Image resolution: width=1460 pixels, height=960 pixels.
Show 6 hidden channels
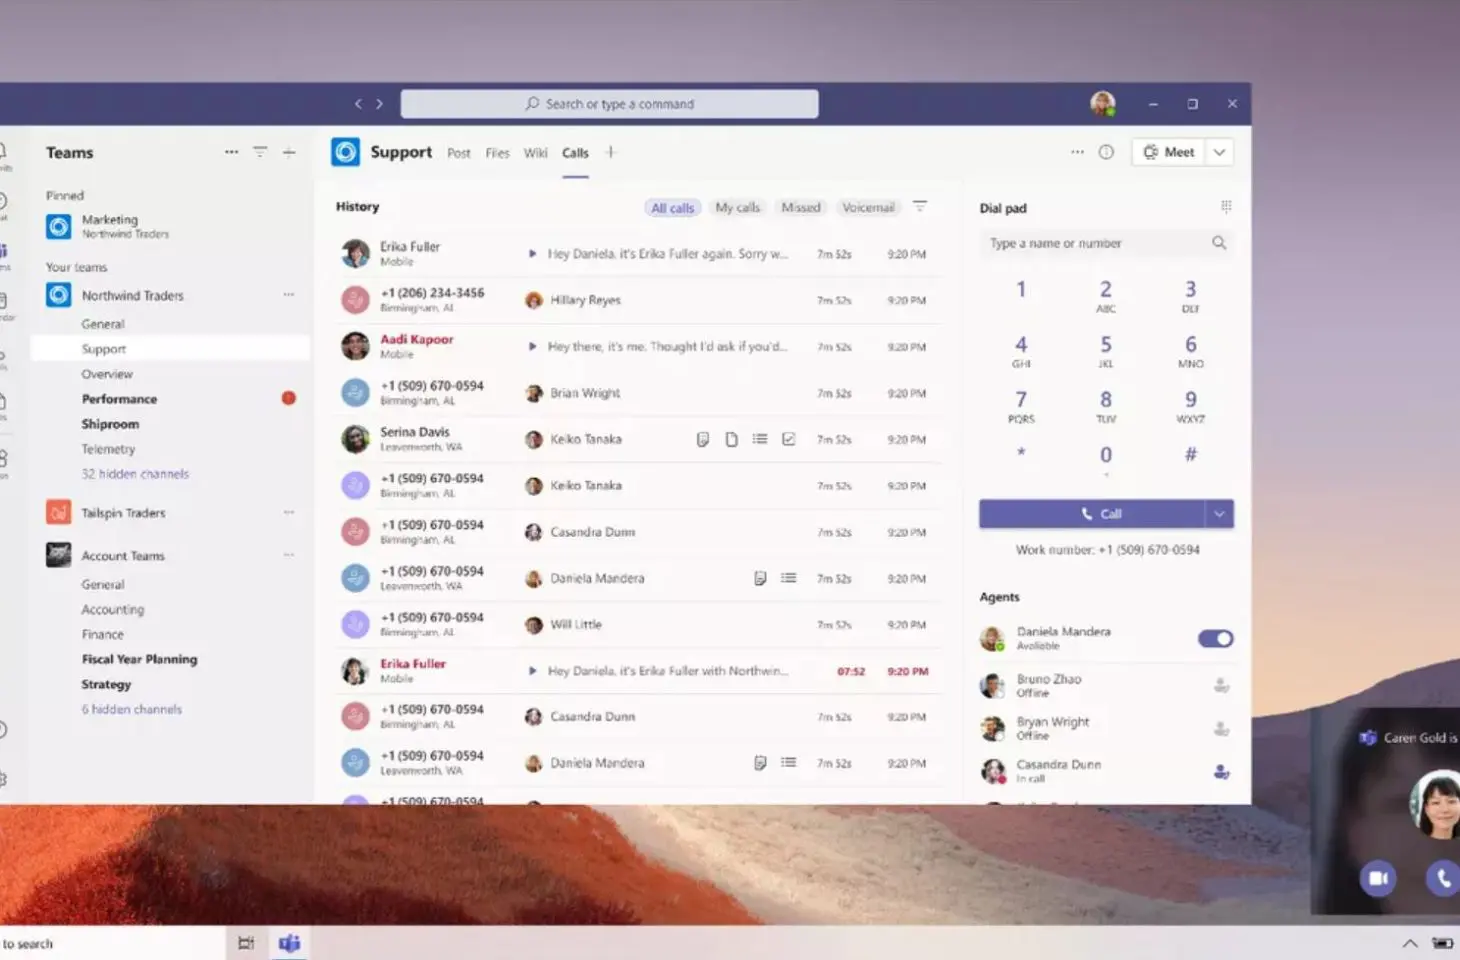132,709
